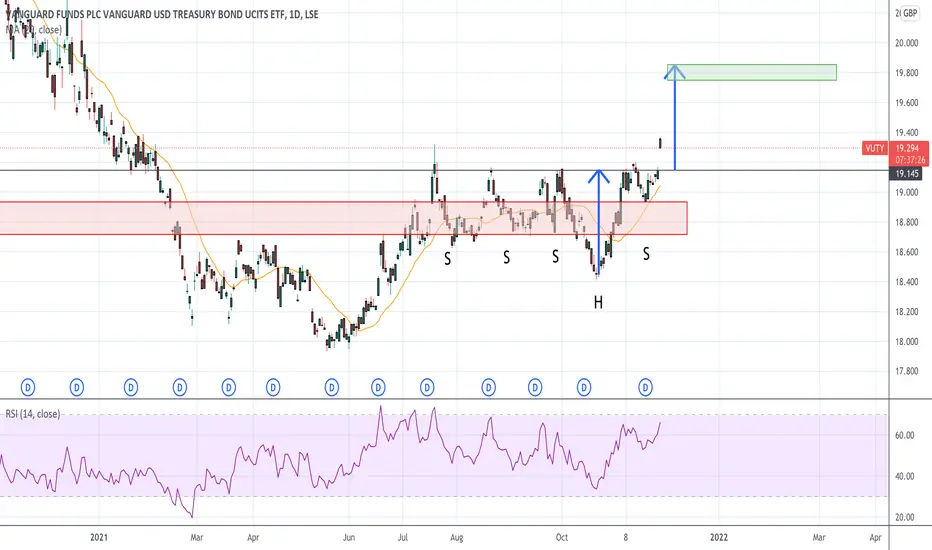Click the Jul time axis label
This screenshot has height=550, width=932.
click(402, 538)
